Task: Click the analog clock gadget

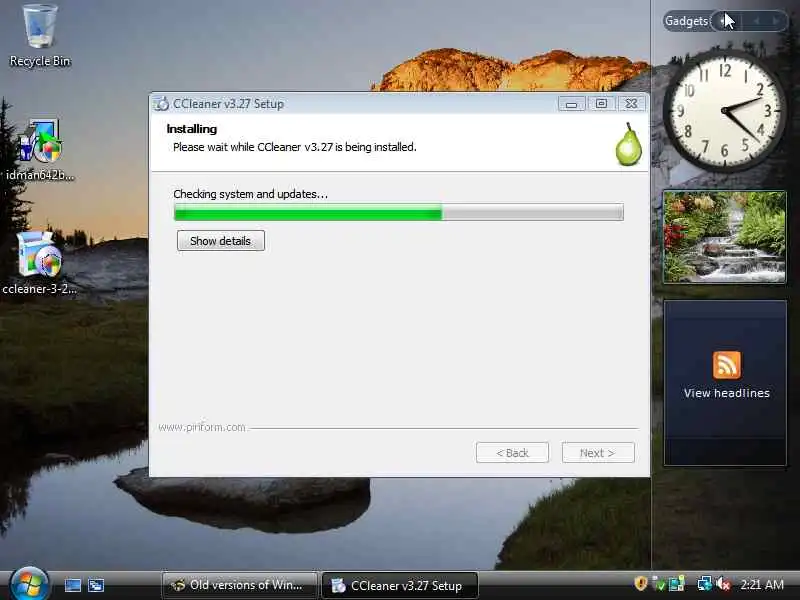Action: point(725,111)
